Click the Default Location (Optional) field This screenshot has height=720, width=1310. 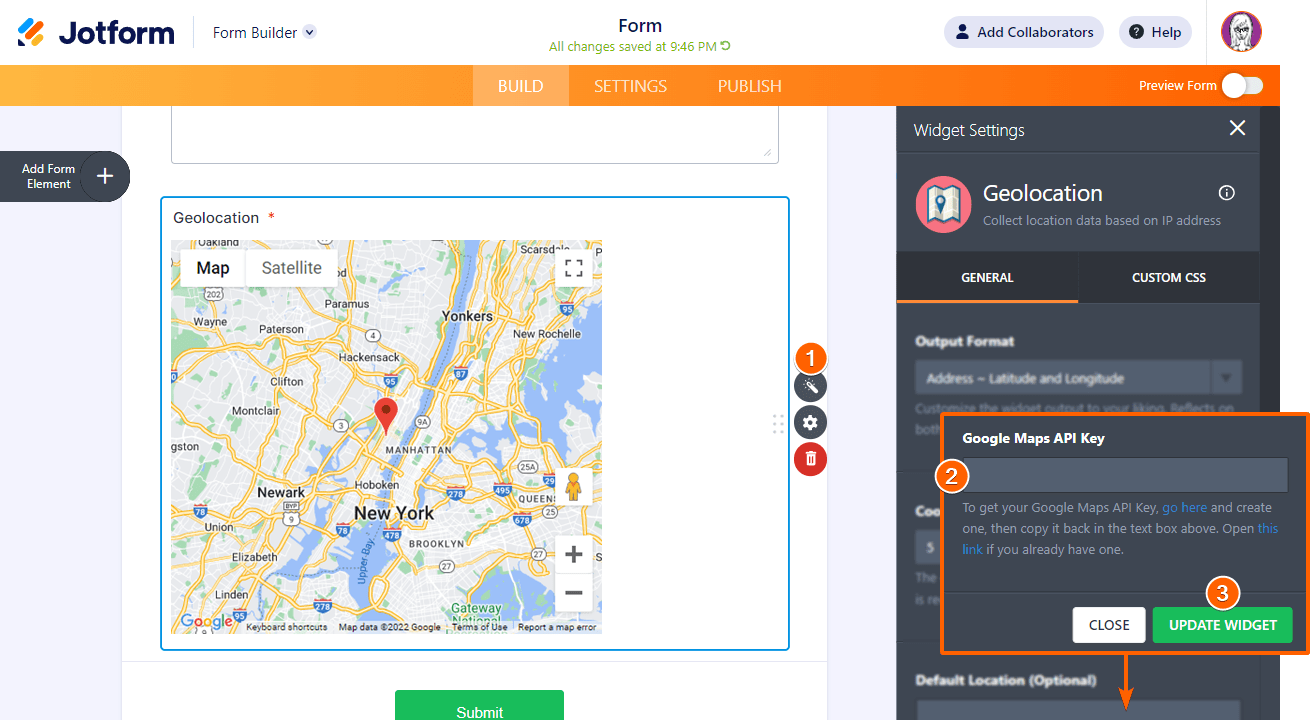point(1078,710)
